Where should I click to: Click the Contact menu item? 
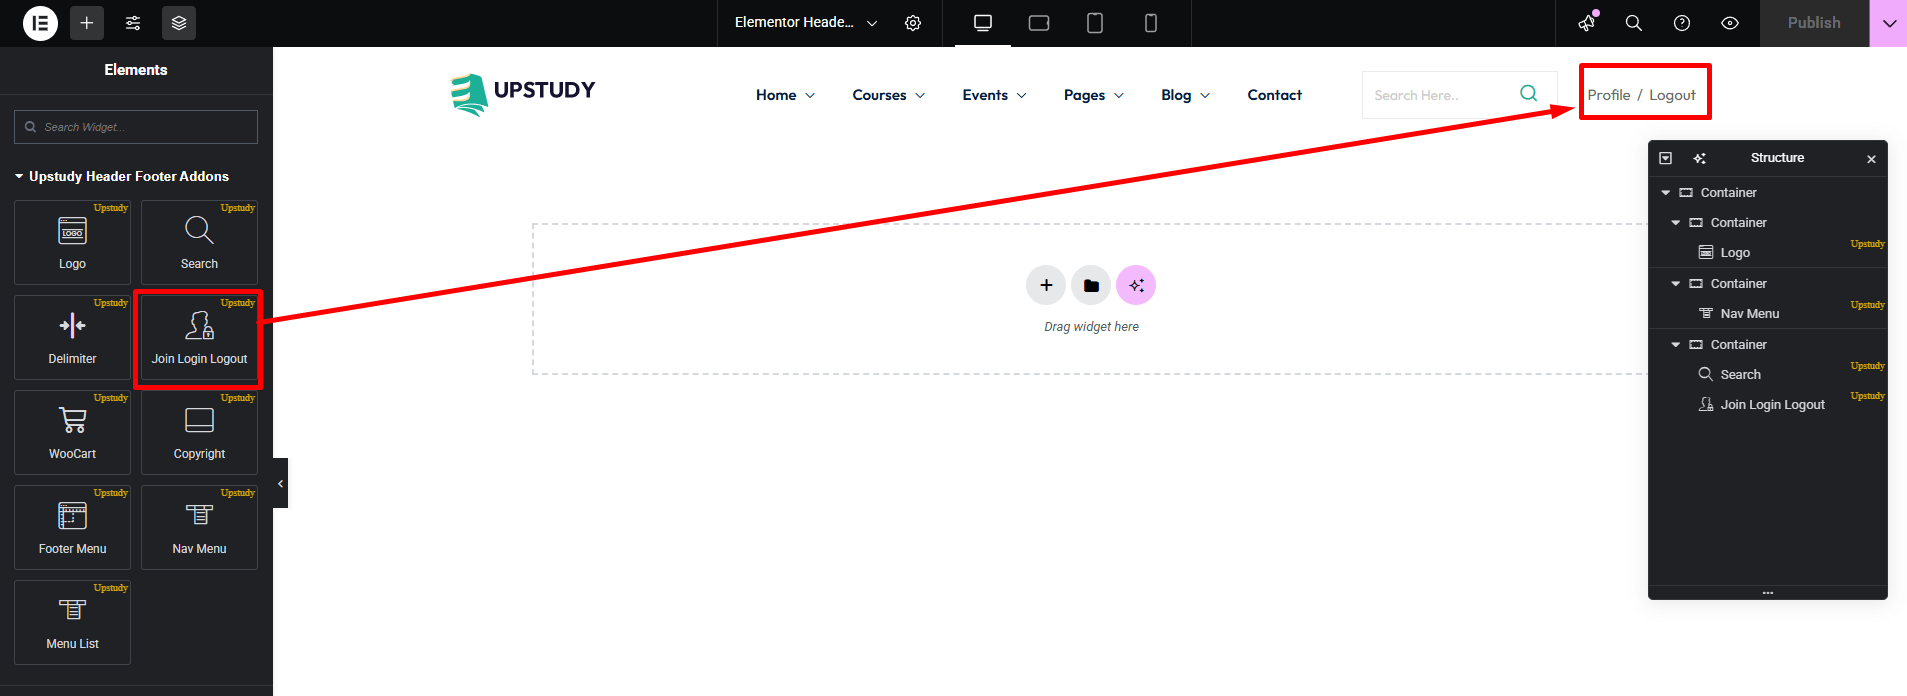tap(1274, 95)
